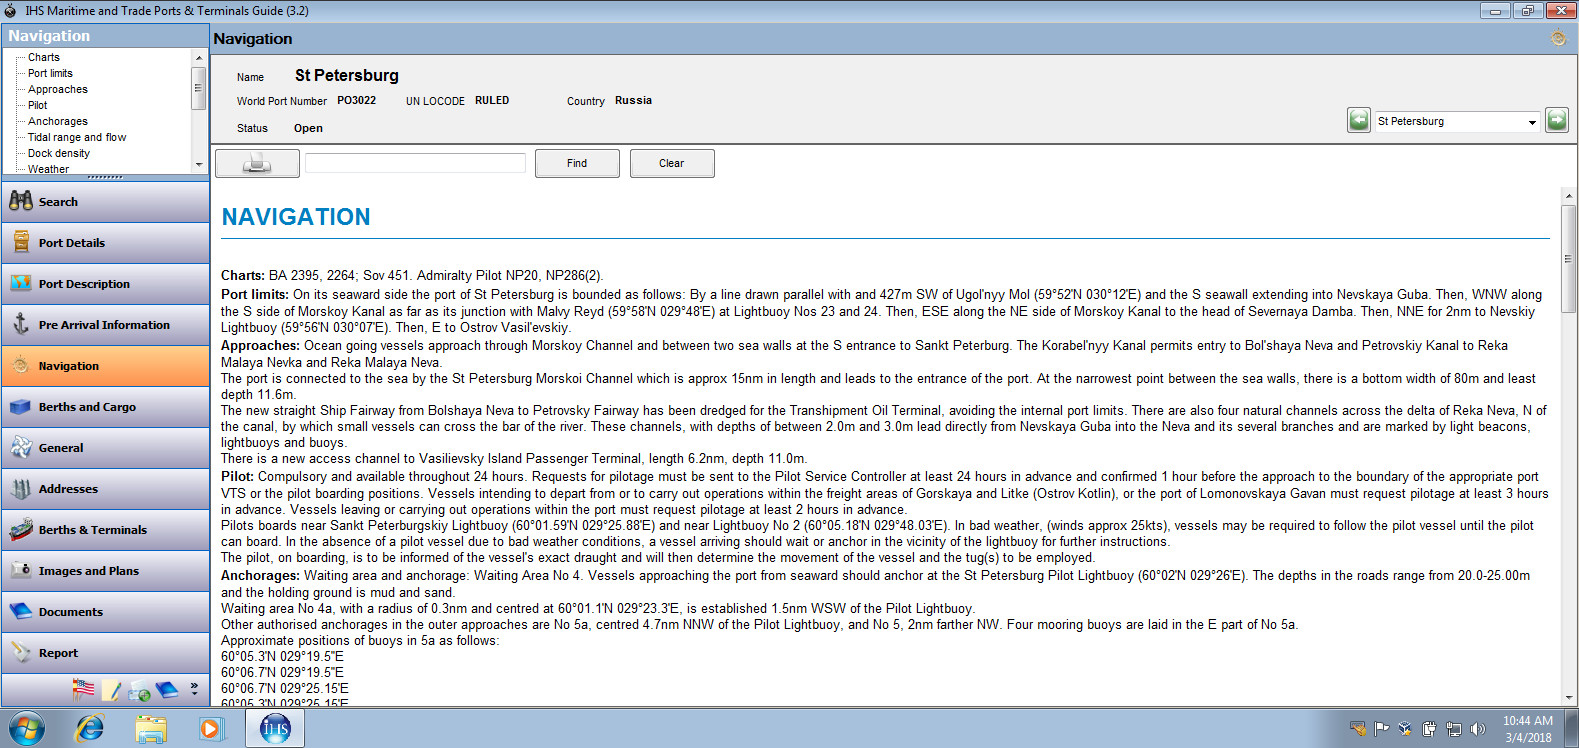1579x748 pixels.
Task: Click the green previous port arrow
Action: point(1358,121)
